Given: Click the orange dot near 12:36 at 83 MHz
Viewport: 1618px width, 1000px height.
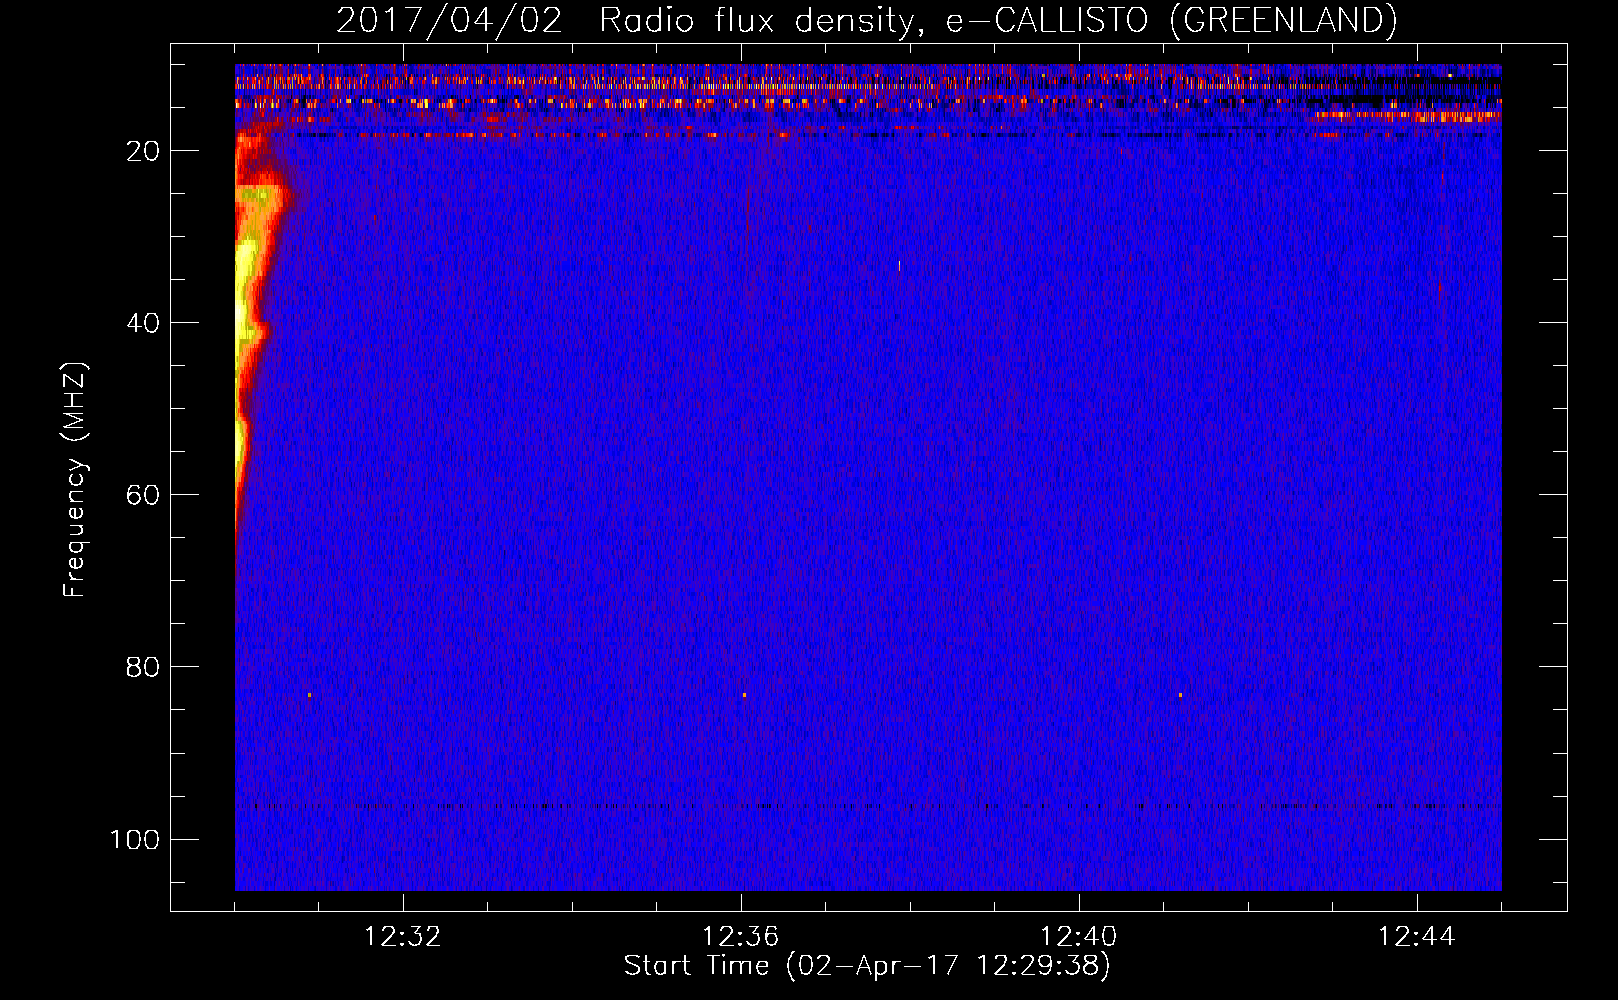Looking at the screenshot, I should 744,694.
